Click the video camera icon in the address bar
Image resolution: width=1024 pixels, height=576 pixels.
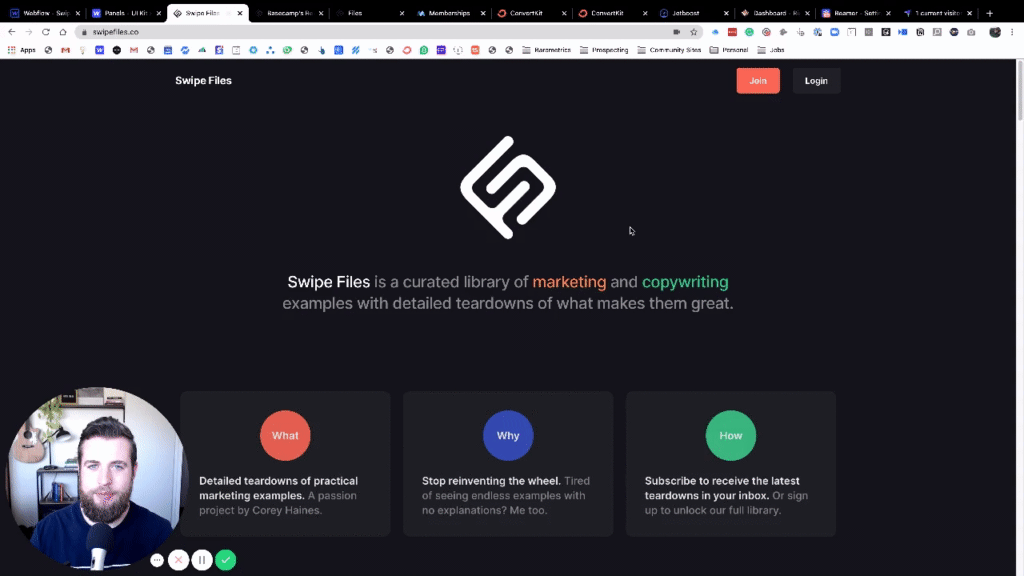tap(677, 31)
